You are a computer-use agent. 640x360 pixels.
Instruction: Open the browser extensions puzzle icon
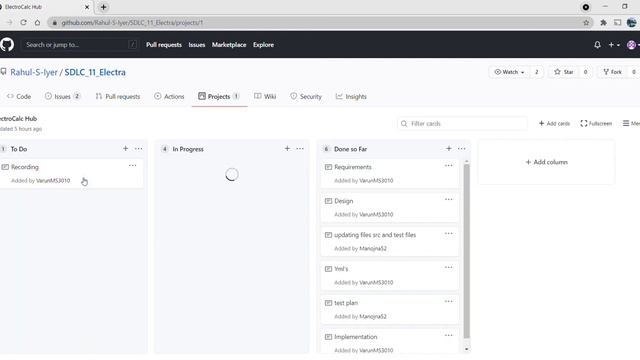[603, 22]
